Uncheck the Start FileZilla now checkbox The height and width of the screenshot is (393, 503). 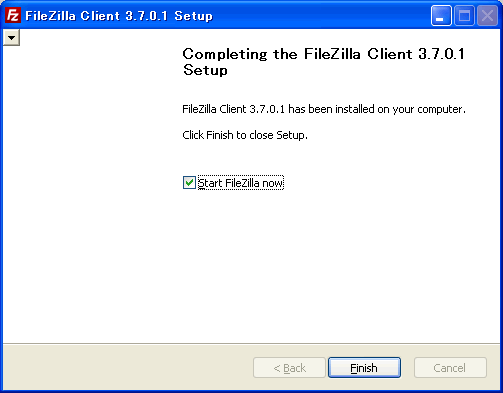189,183
